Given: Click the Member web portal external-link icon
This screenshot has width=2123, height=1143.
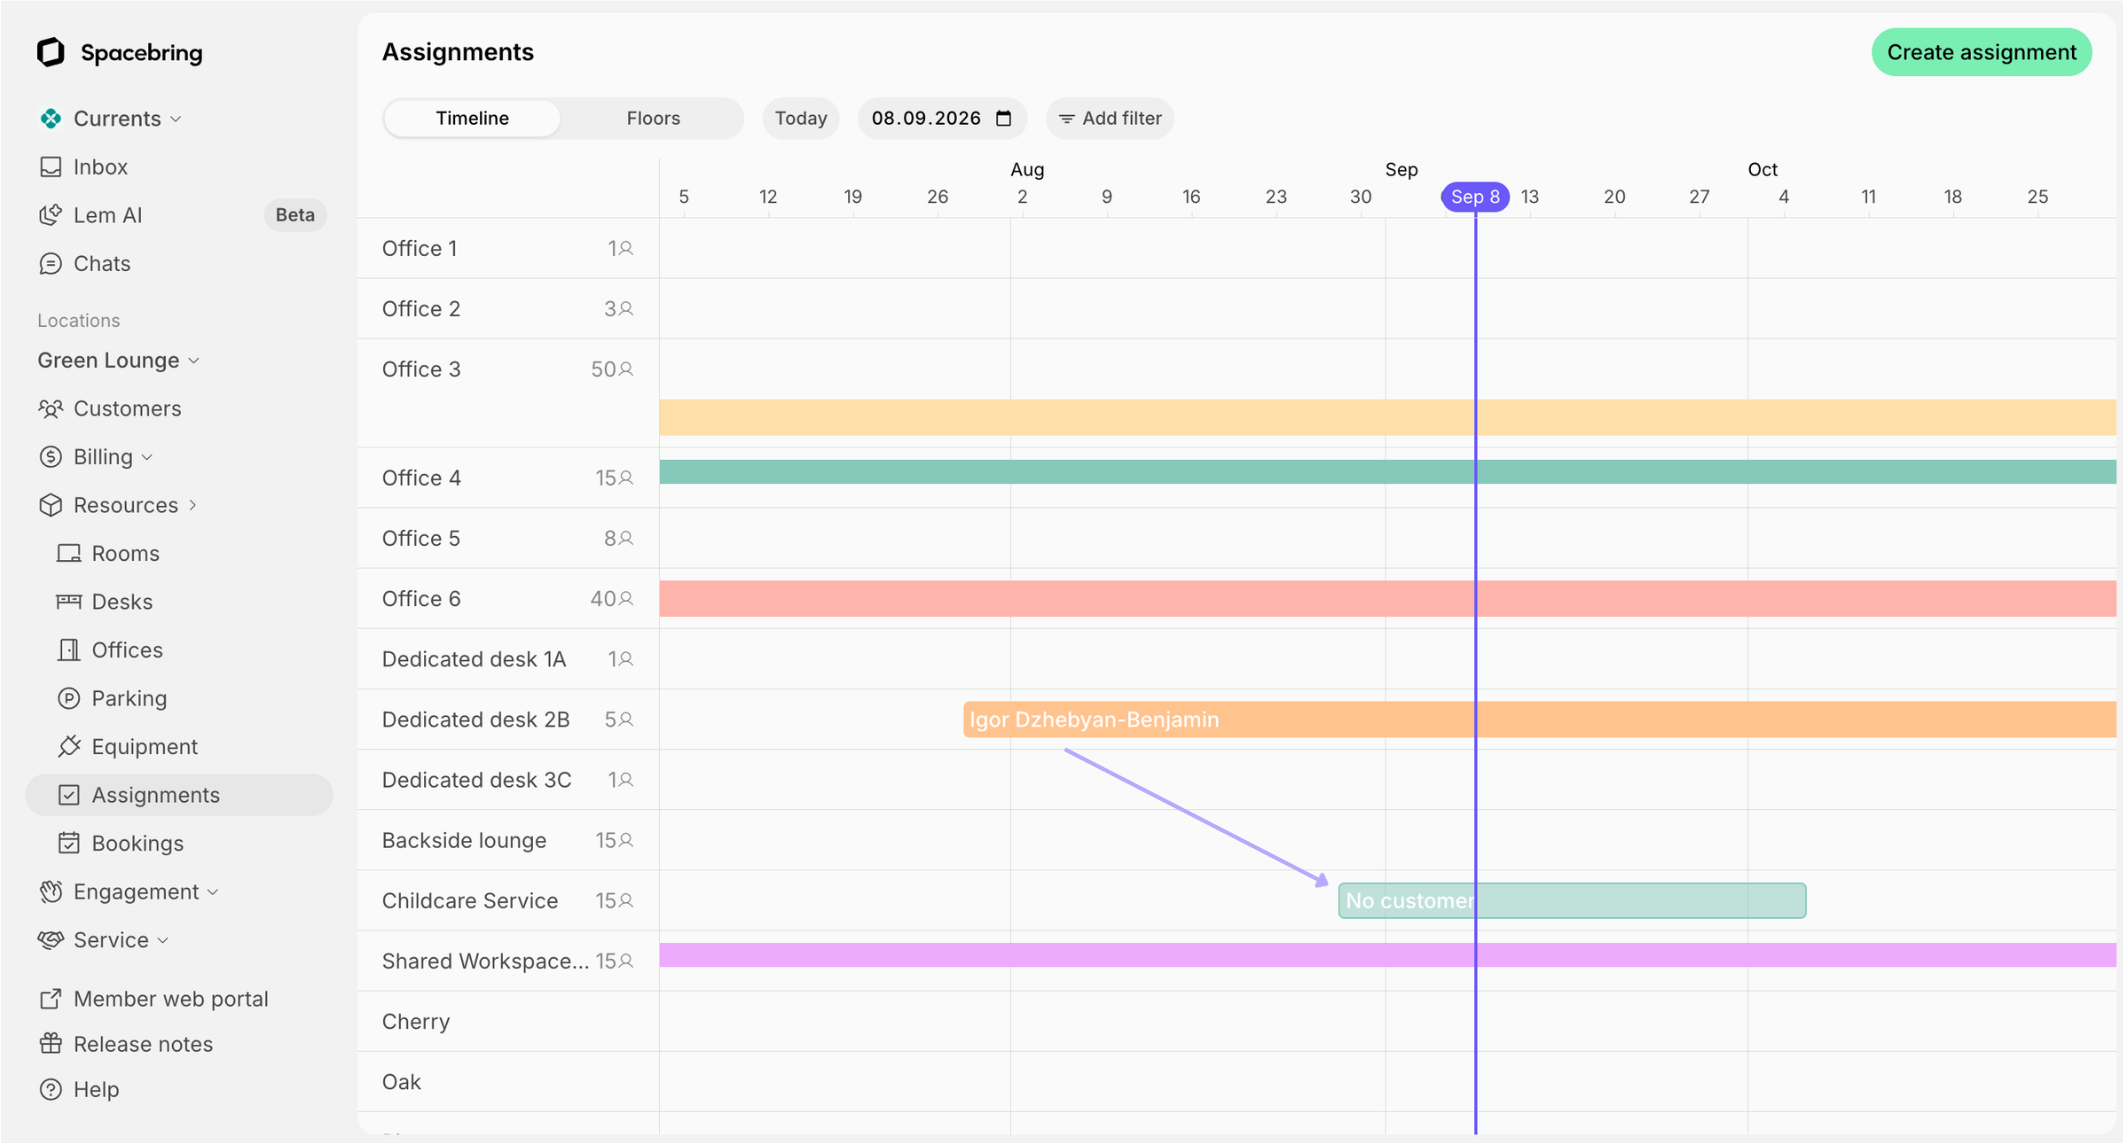Looking at the screenshot, I should point(51,999).
